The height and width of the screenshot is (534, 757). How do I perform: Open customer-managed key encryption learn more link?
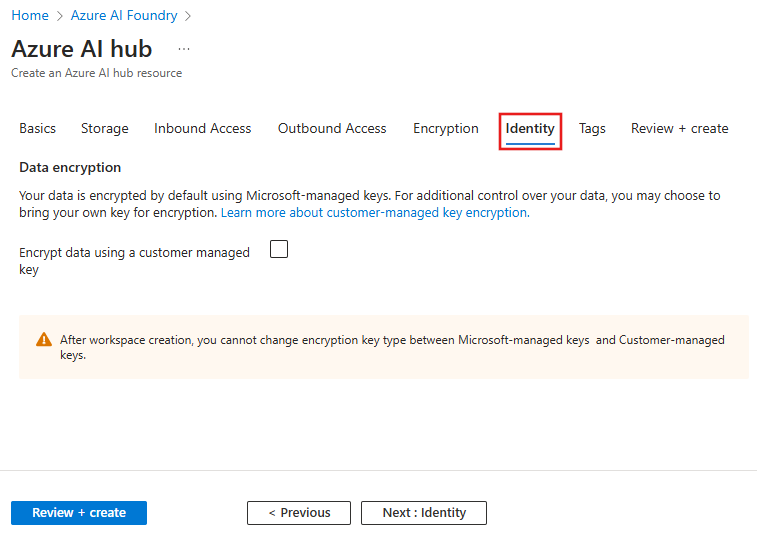[375, 212]
